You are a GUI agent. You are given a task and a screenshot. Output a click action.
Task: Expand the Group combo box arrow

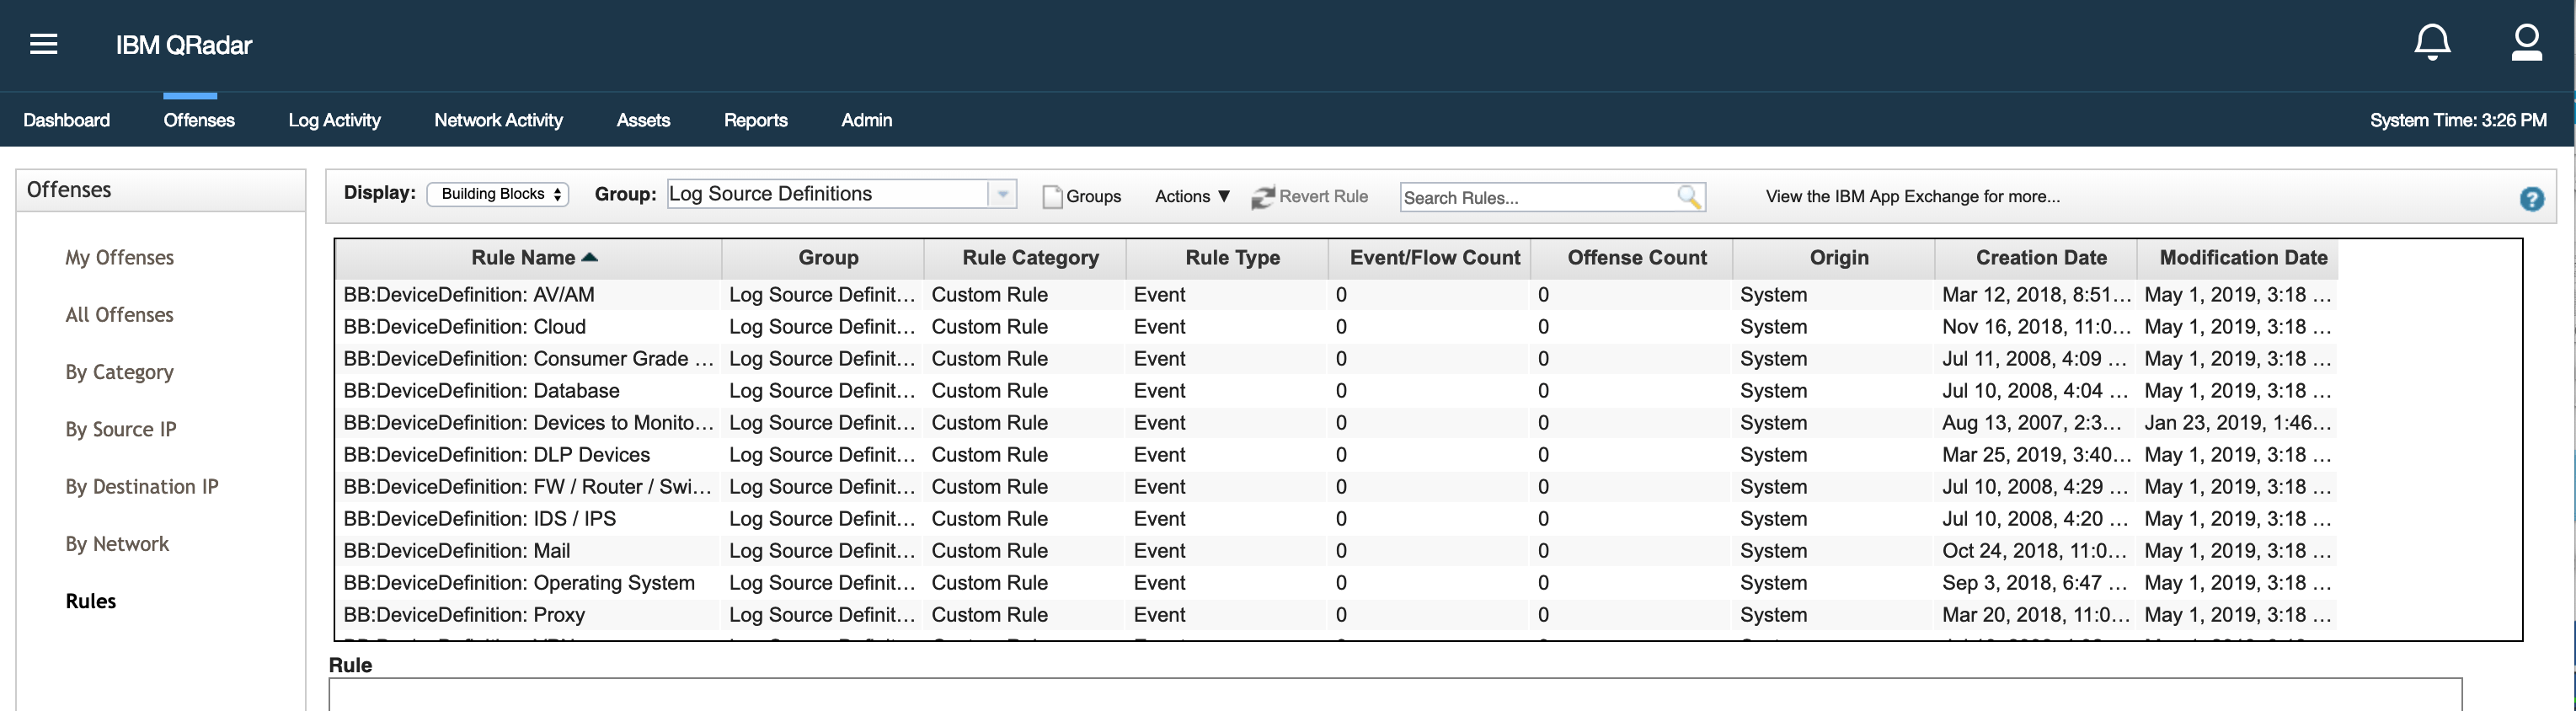(x=1002, y=194)
